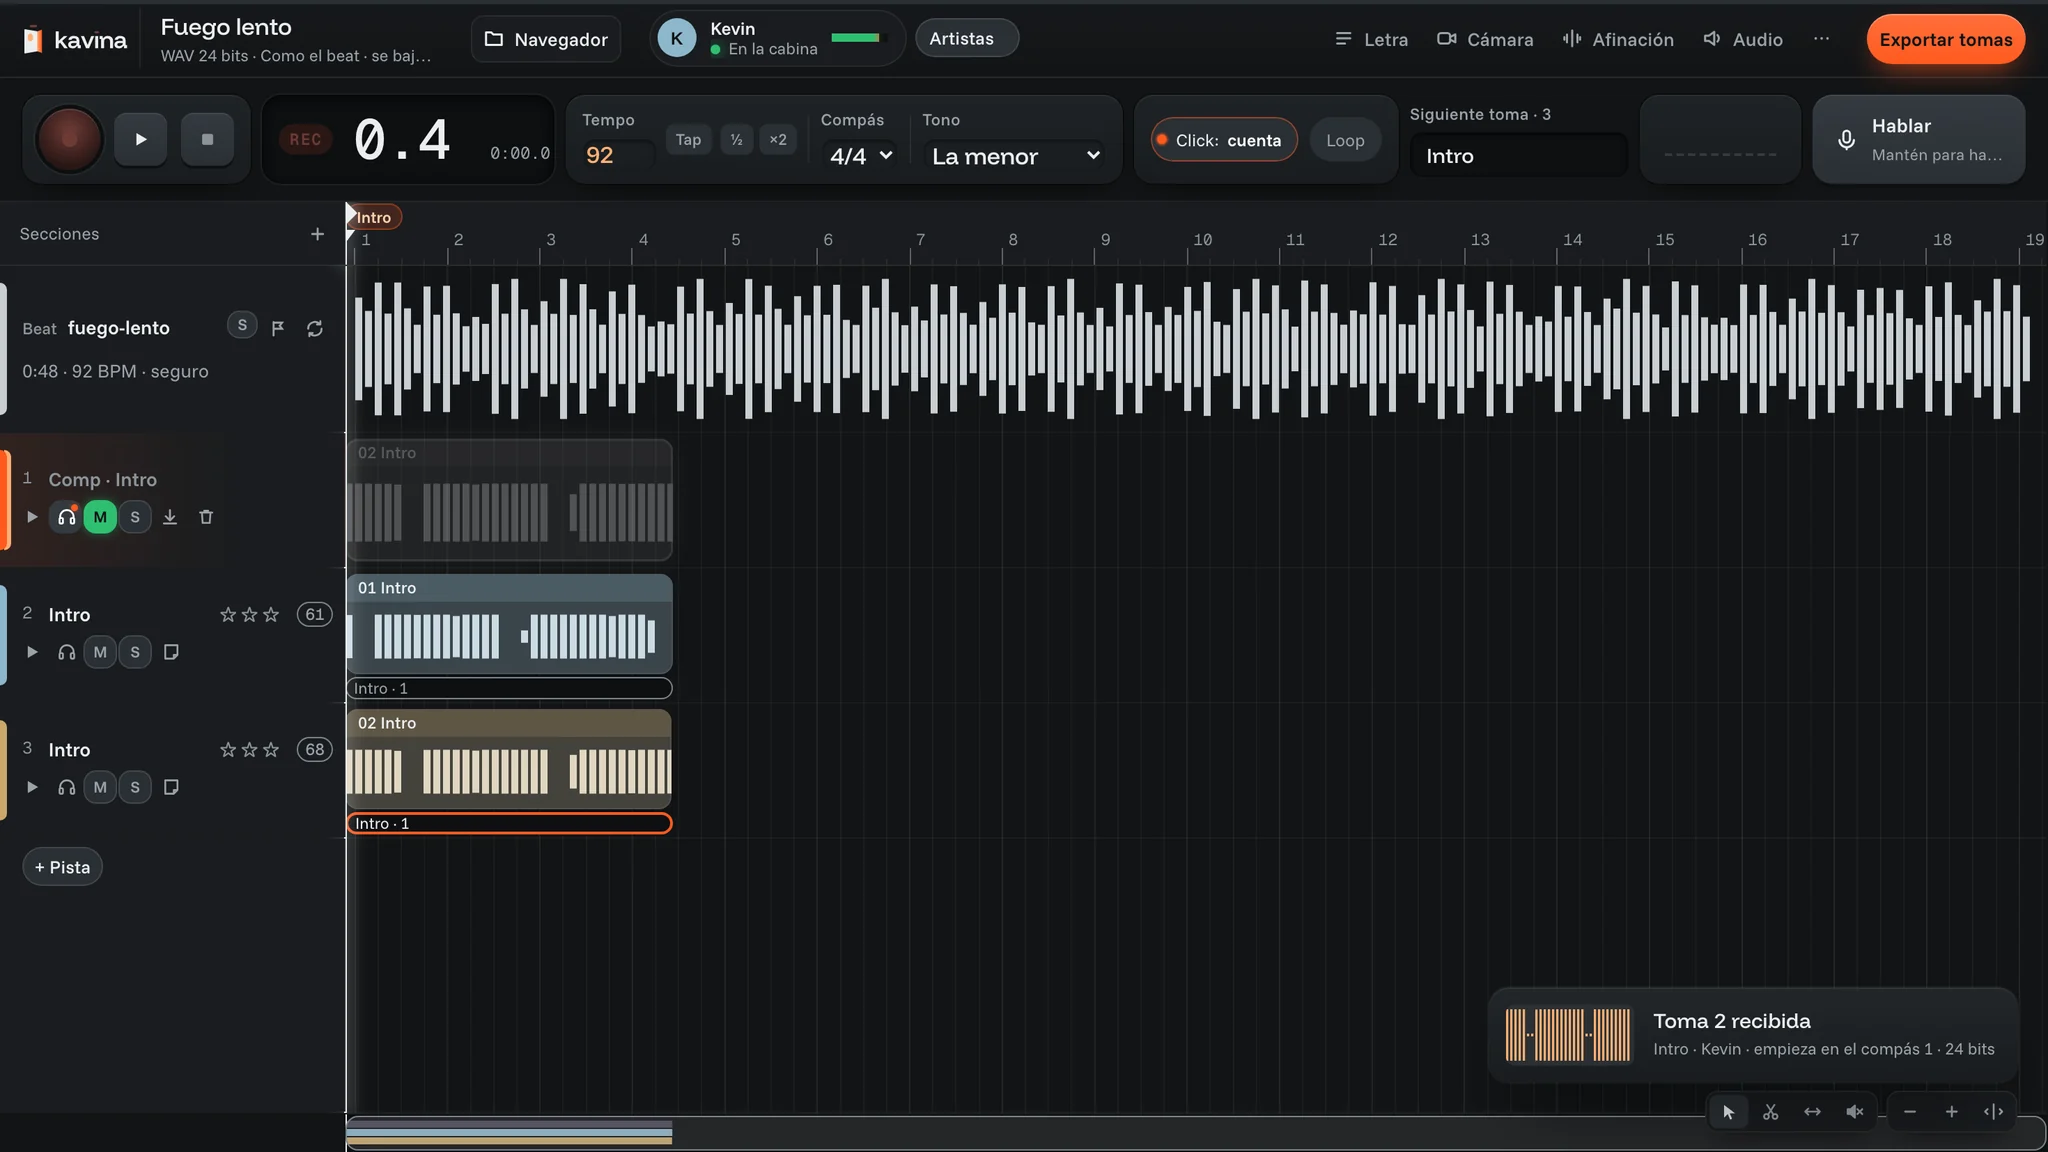Toggle headphone monitoring on track 3 Intro

pos(66,787)
